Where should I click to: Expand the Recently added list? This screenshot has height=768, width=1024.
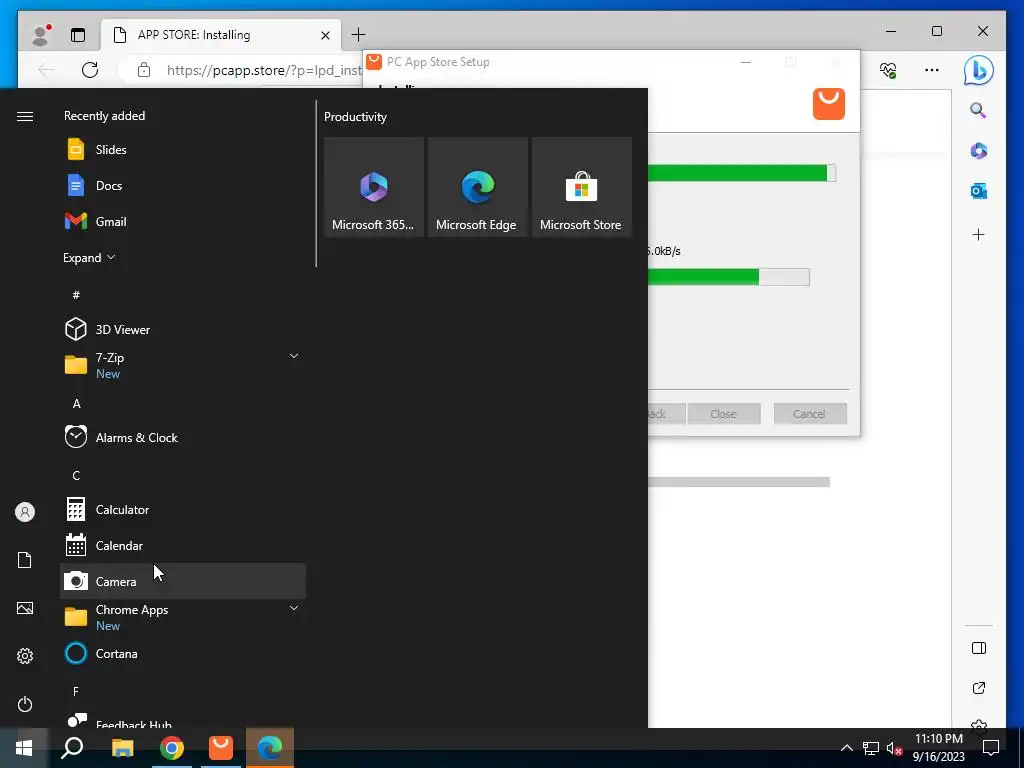pos(89,258)
